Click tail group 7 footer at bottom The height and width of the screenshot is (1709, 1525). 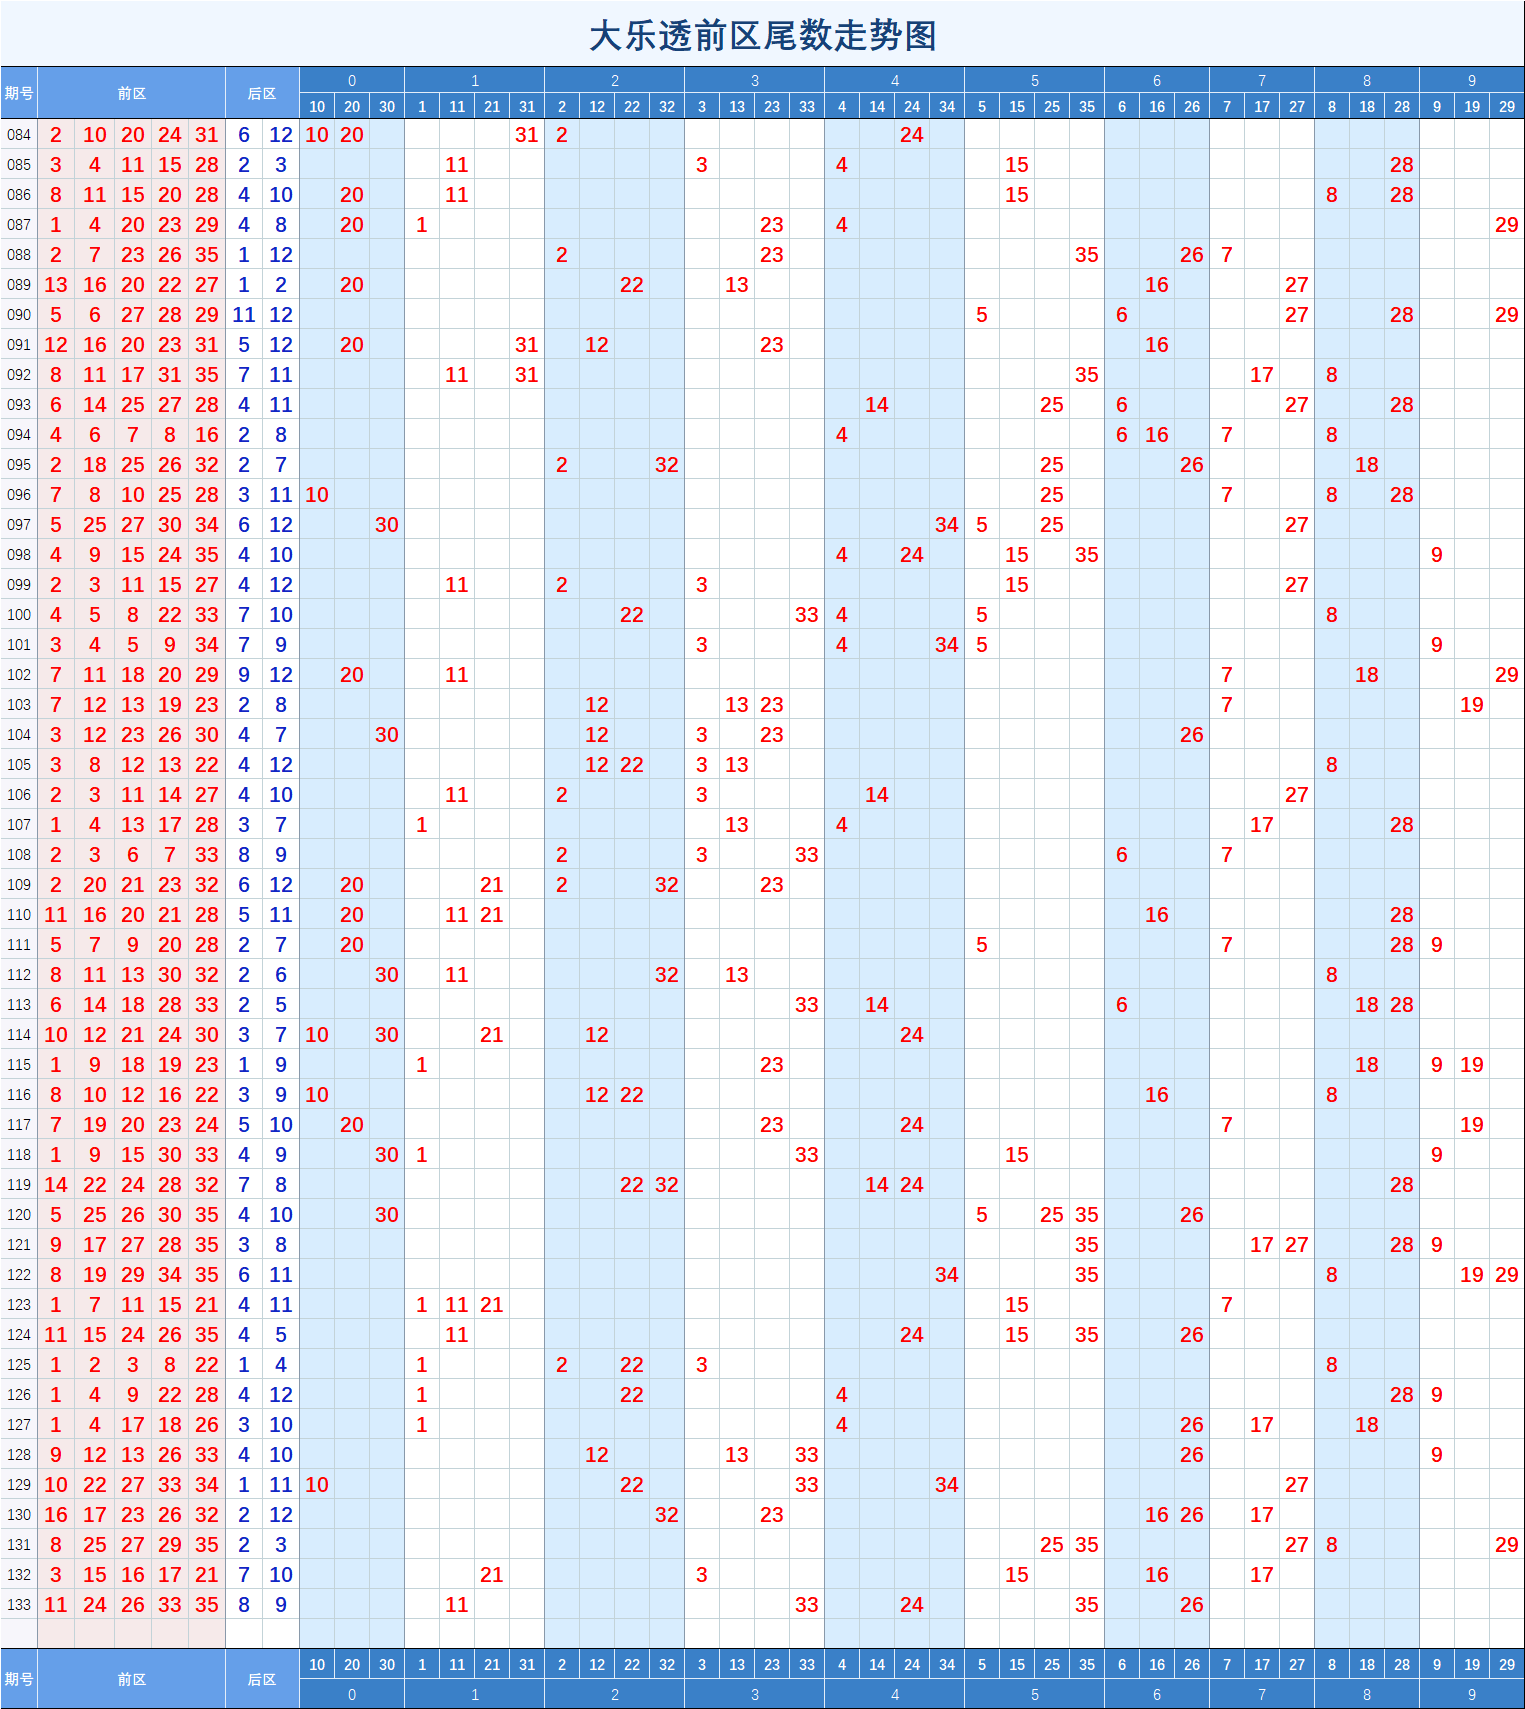pyautogui.click(x=1262, y=1695)
